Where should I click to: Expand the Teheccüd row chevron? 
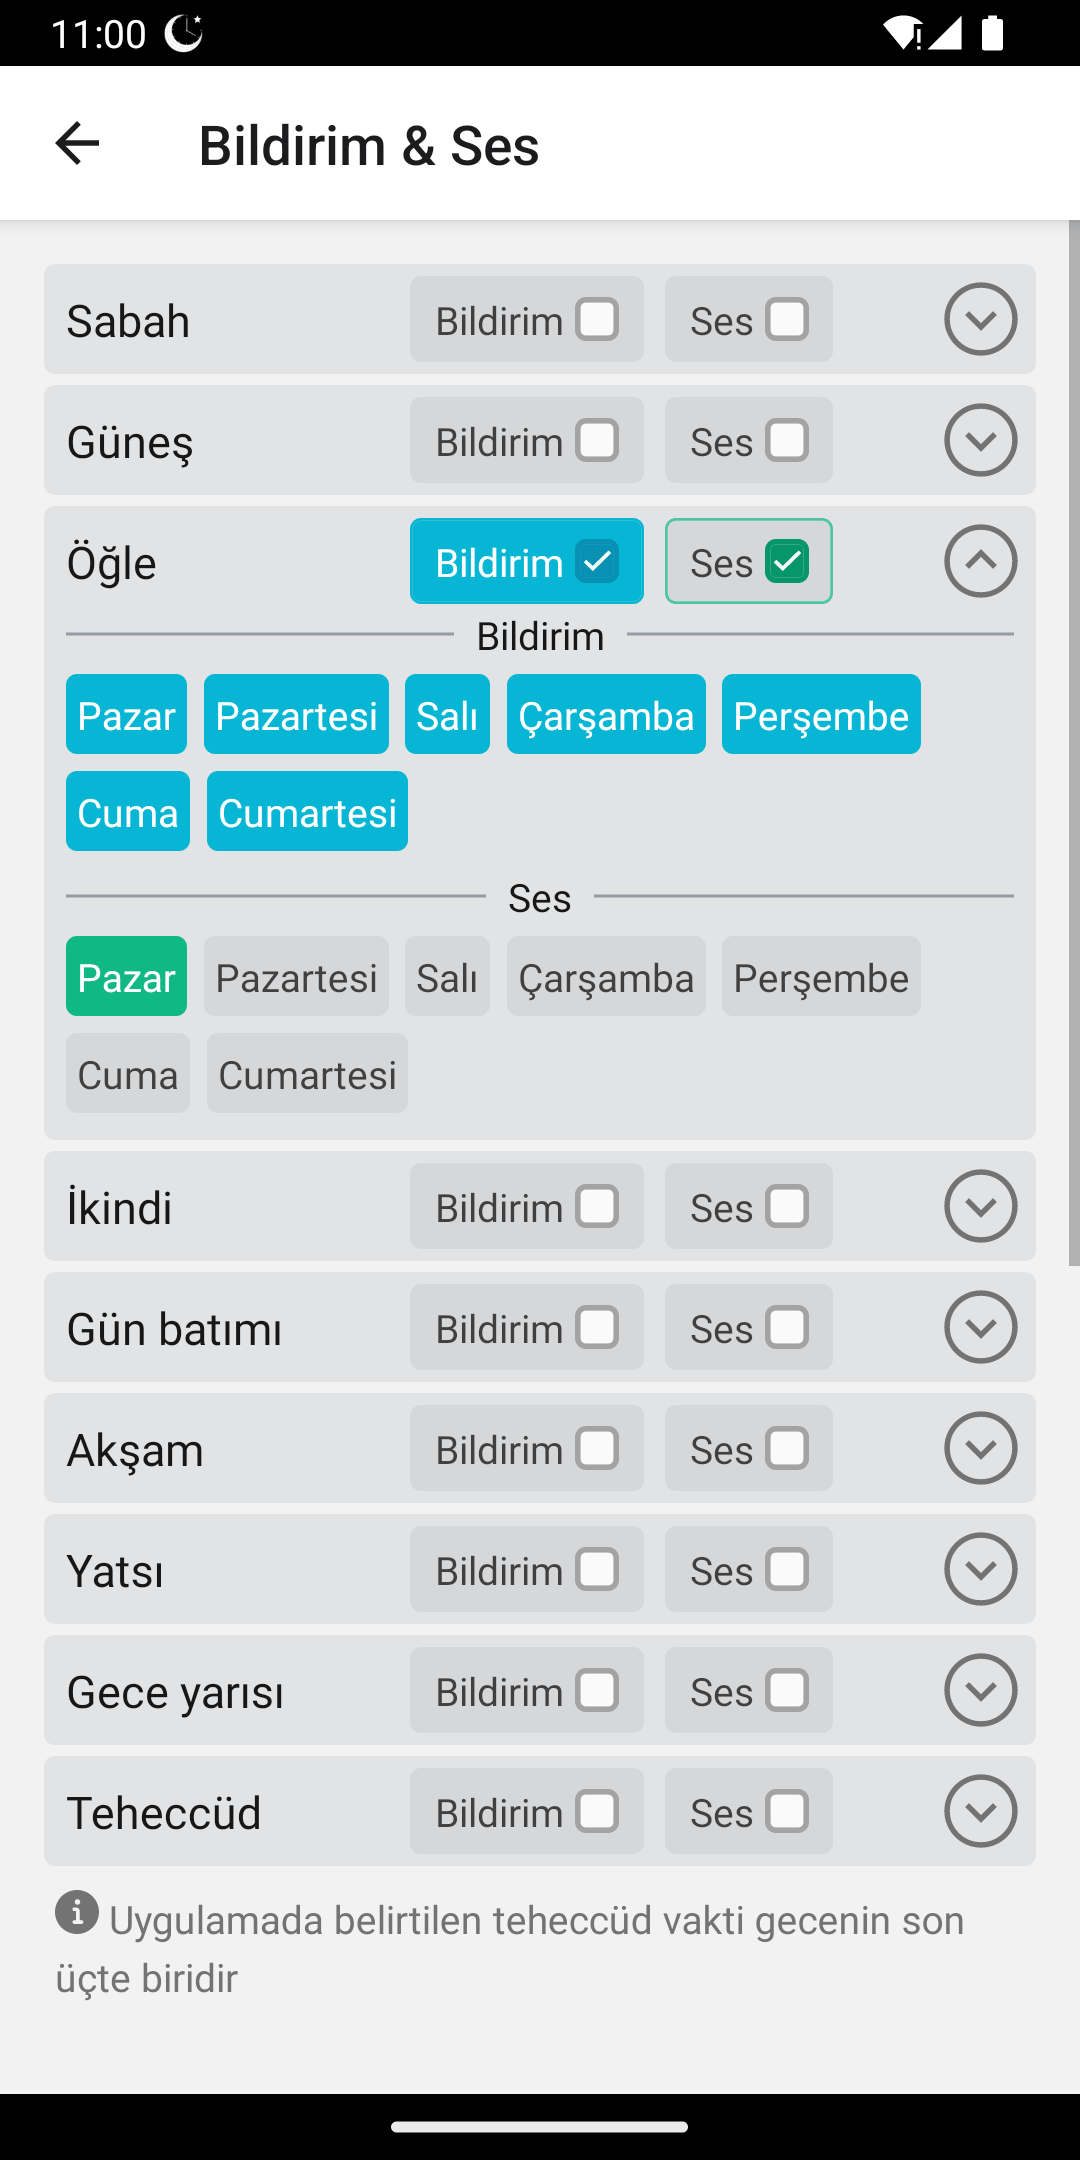pos(980,1811)
